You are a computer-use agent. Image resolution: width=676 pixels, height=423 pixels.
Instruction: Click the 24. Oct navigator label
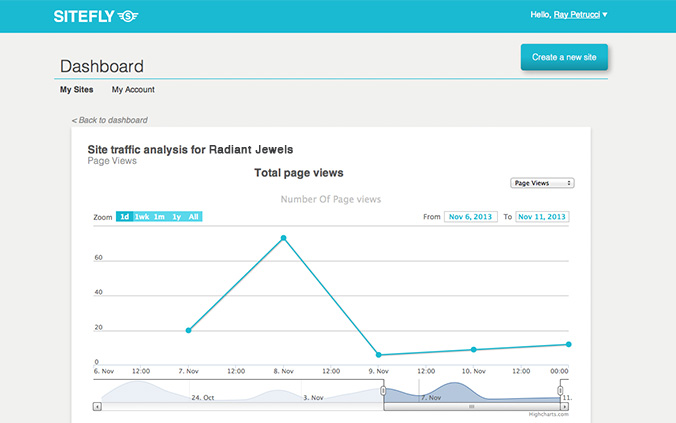pyautogui.click(x=203, y=398)
